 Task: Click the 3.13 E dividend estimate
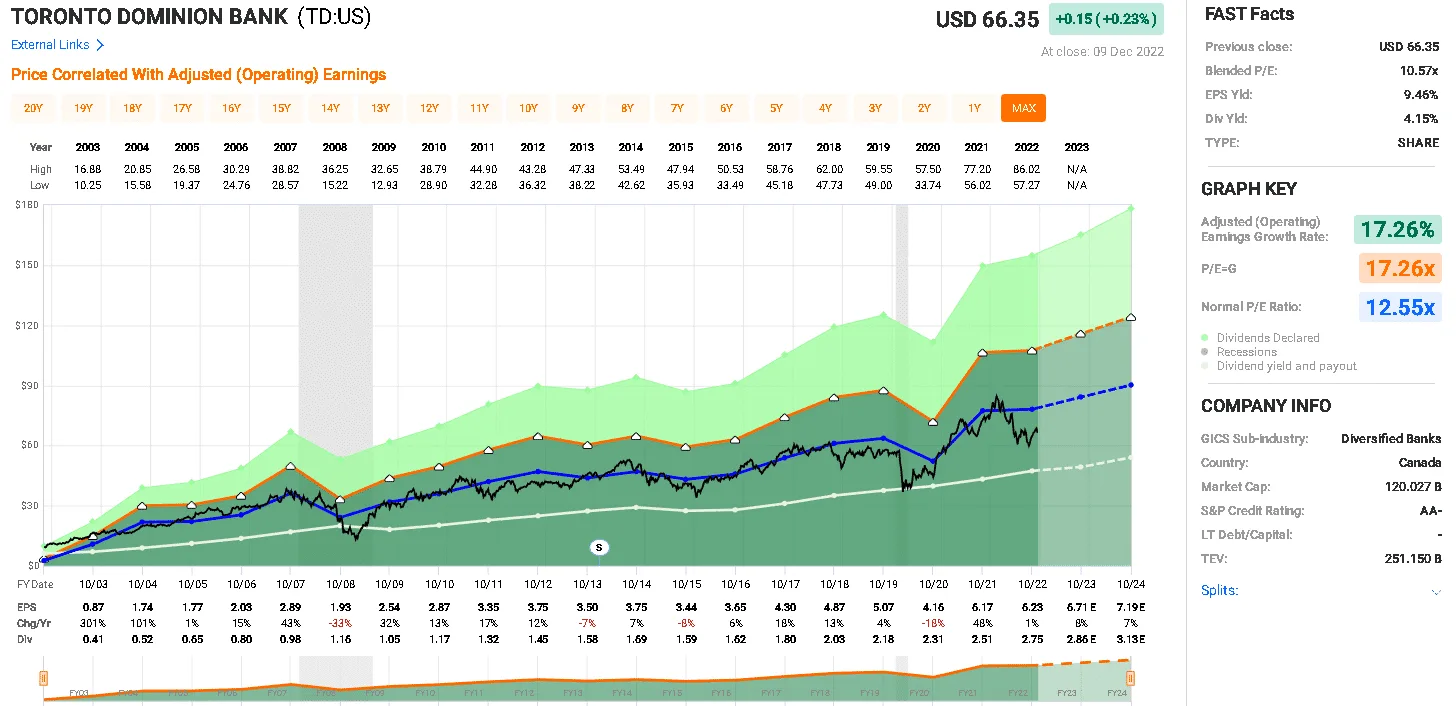click(x=1130, y=639)
